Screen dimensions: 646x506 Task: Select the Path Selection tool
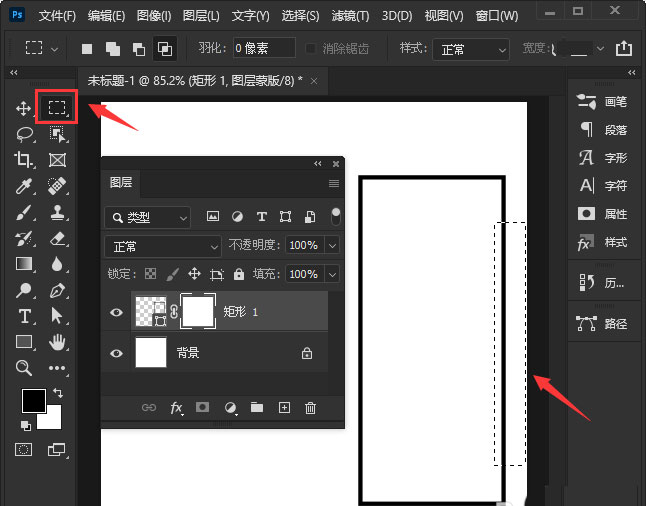(57, 316)
